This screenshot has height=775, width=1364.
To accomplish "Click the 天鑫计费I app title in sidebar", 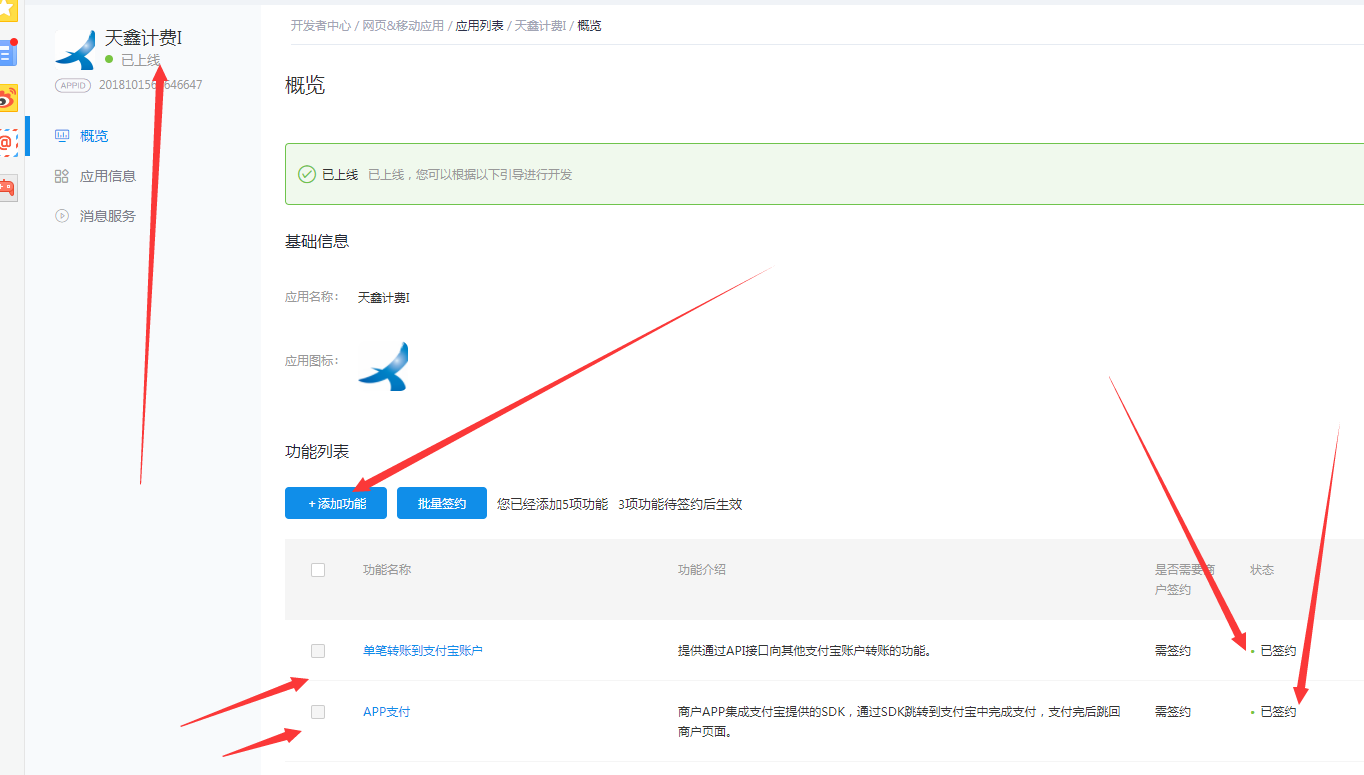I will point(143,38).
